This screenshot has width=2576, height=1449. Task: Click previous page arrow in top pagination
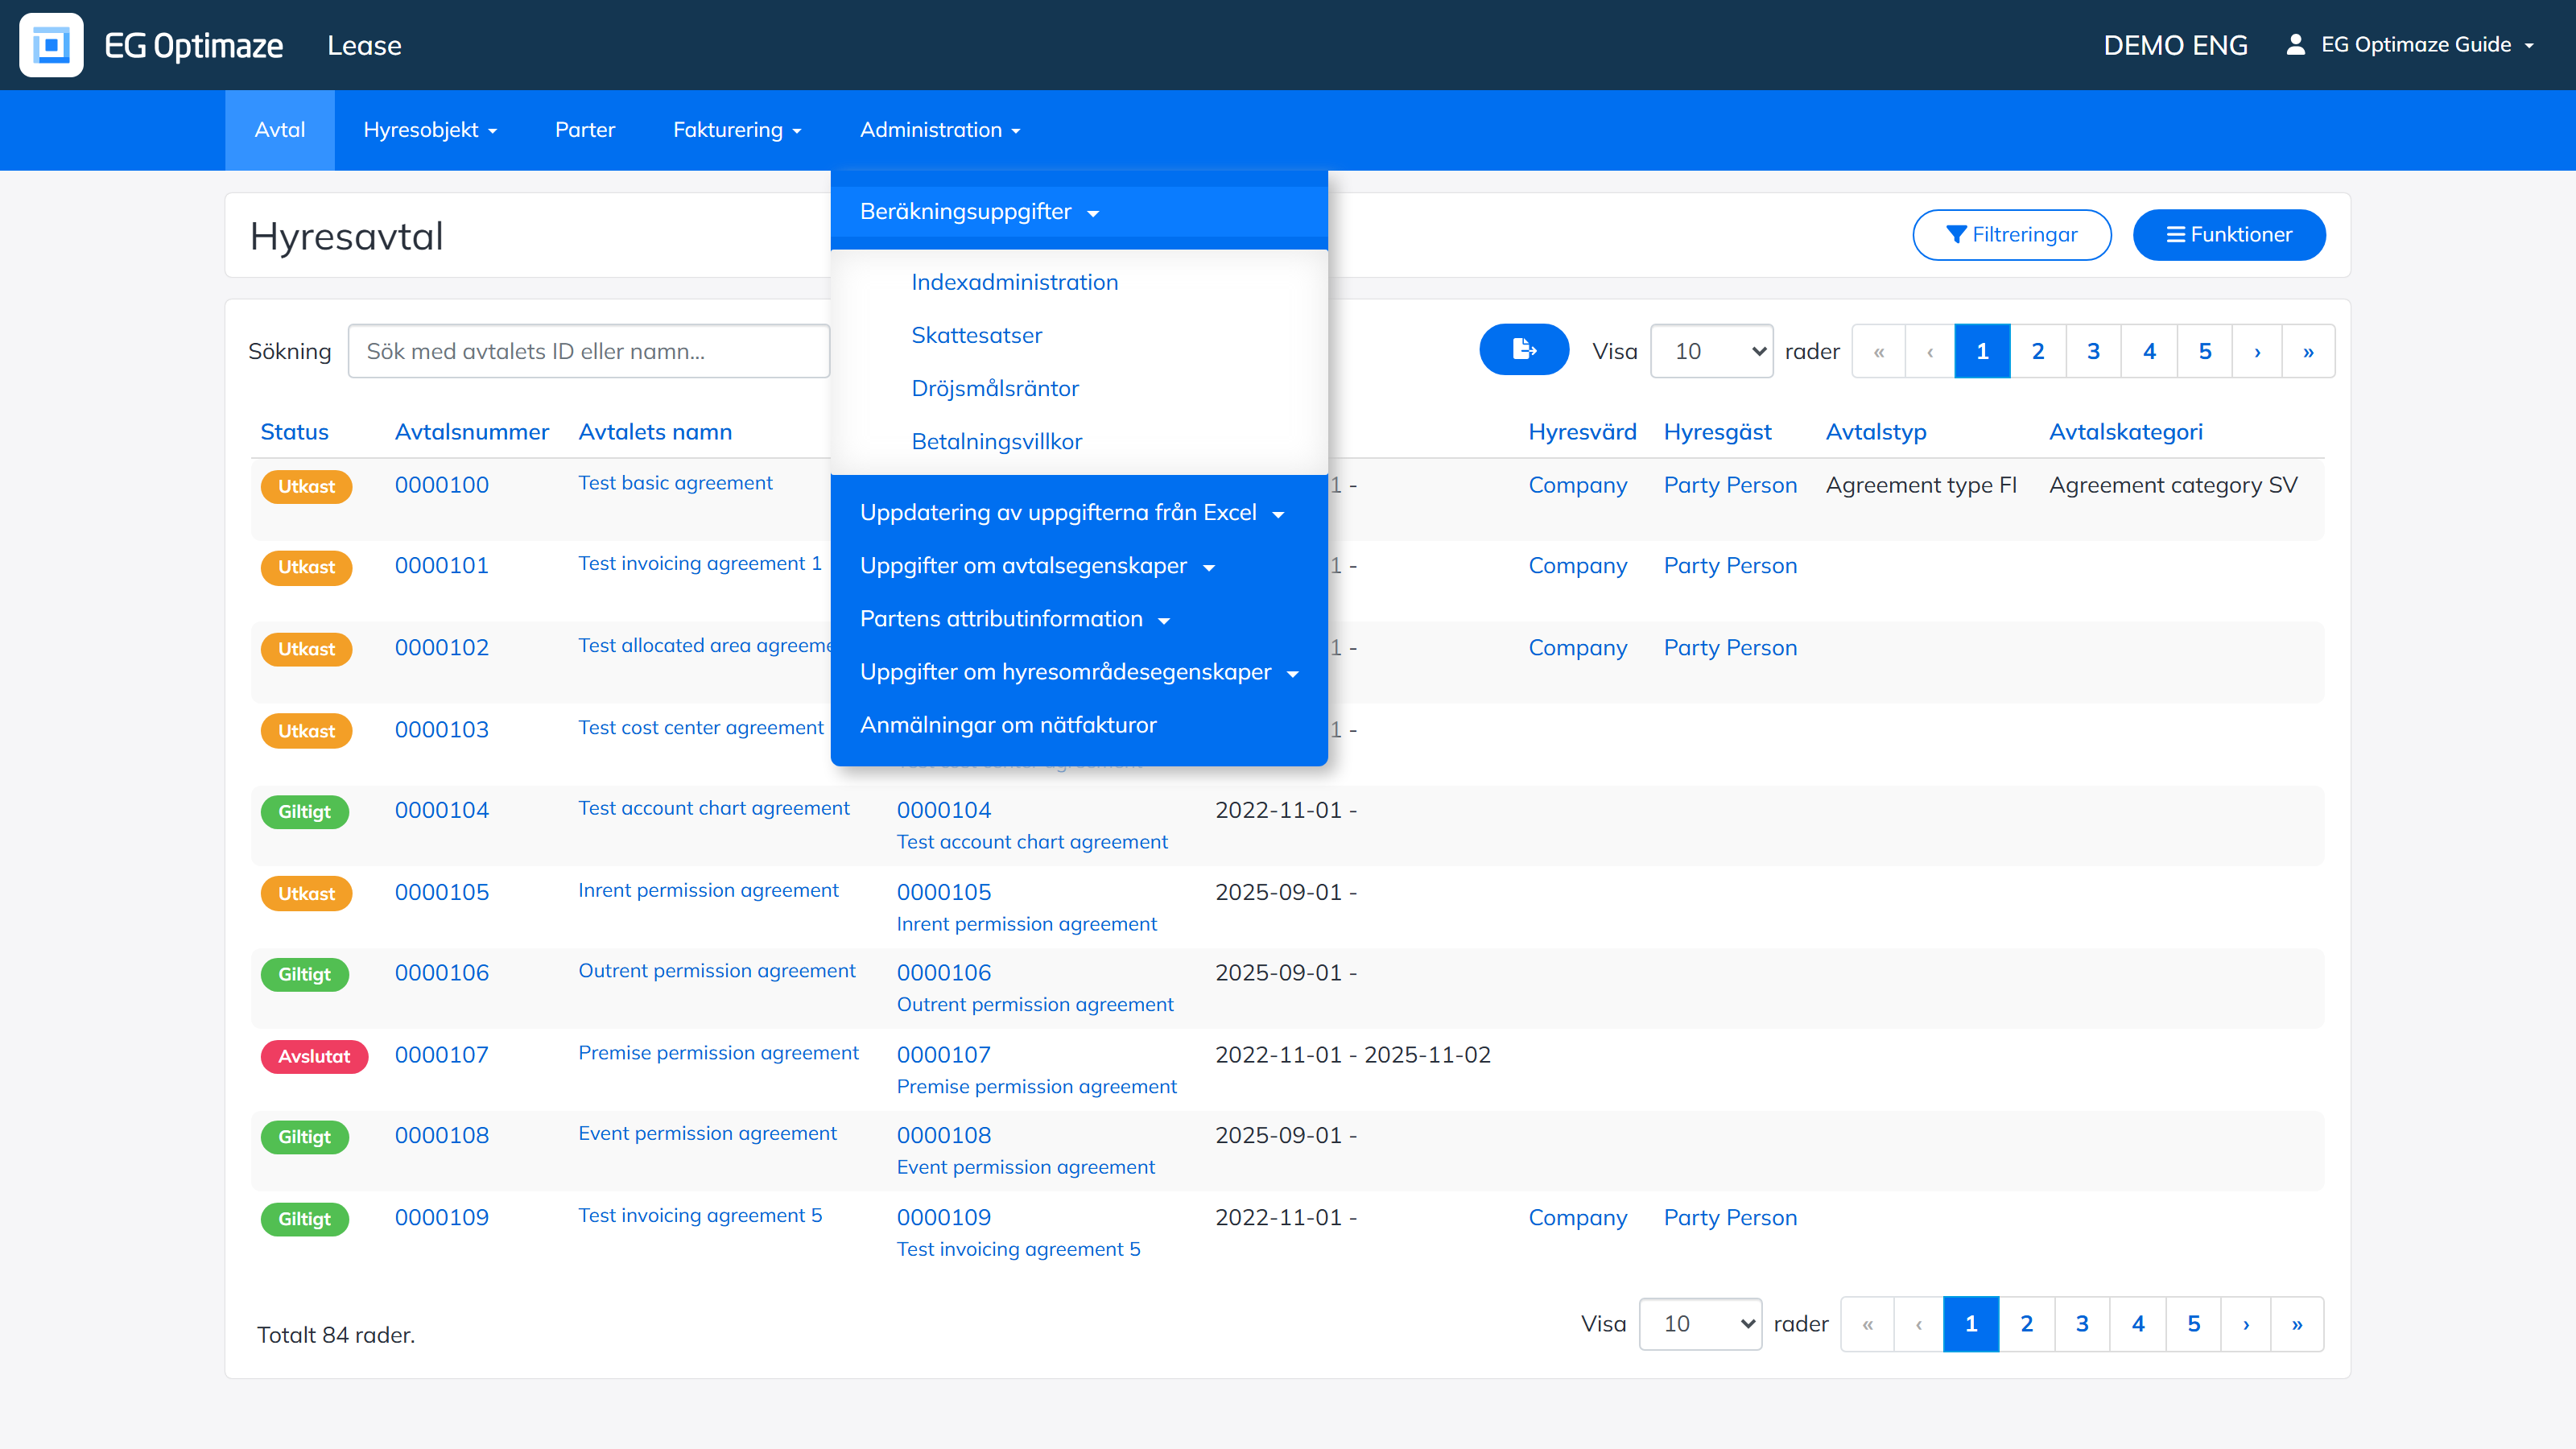(x=1930, y=351)
